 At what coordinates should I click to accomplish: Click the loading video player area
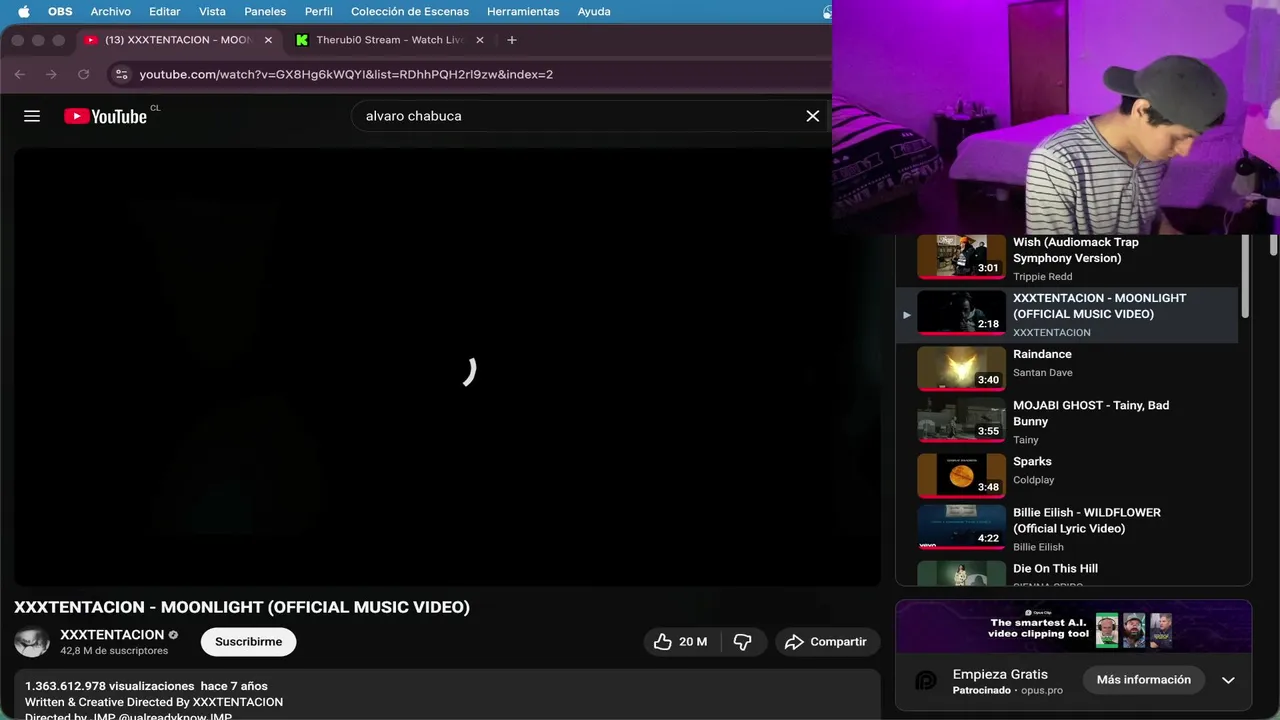tap(447, 367)
